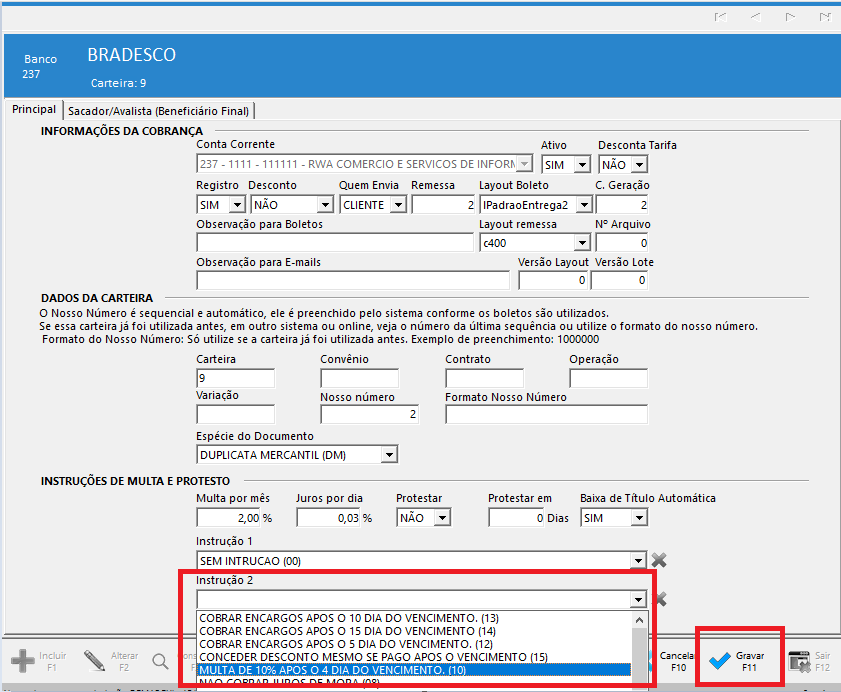
Task: Clear Instrução 2 with the X icon
Action: 661,599
